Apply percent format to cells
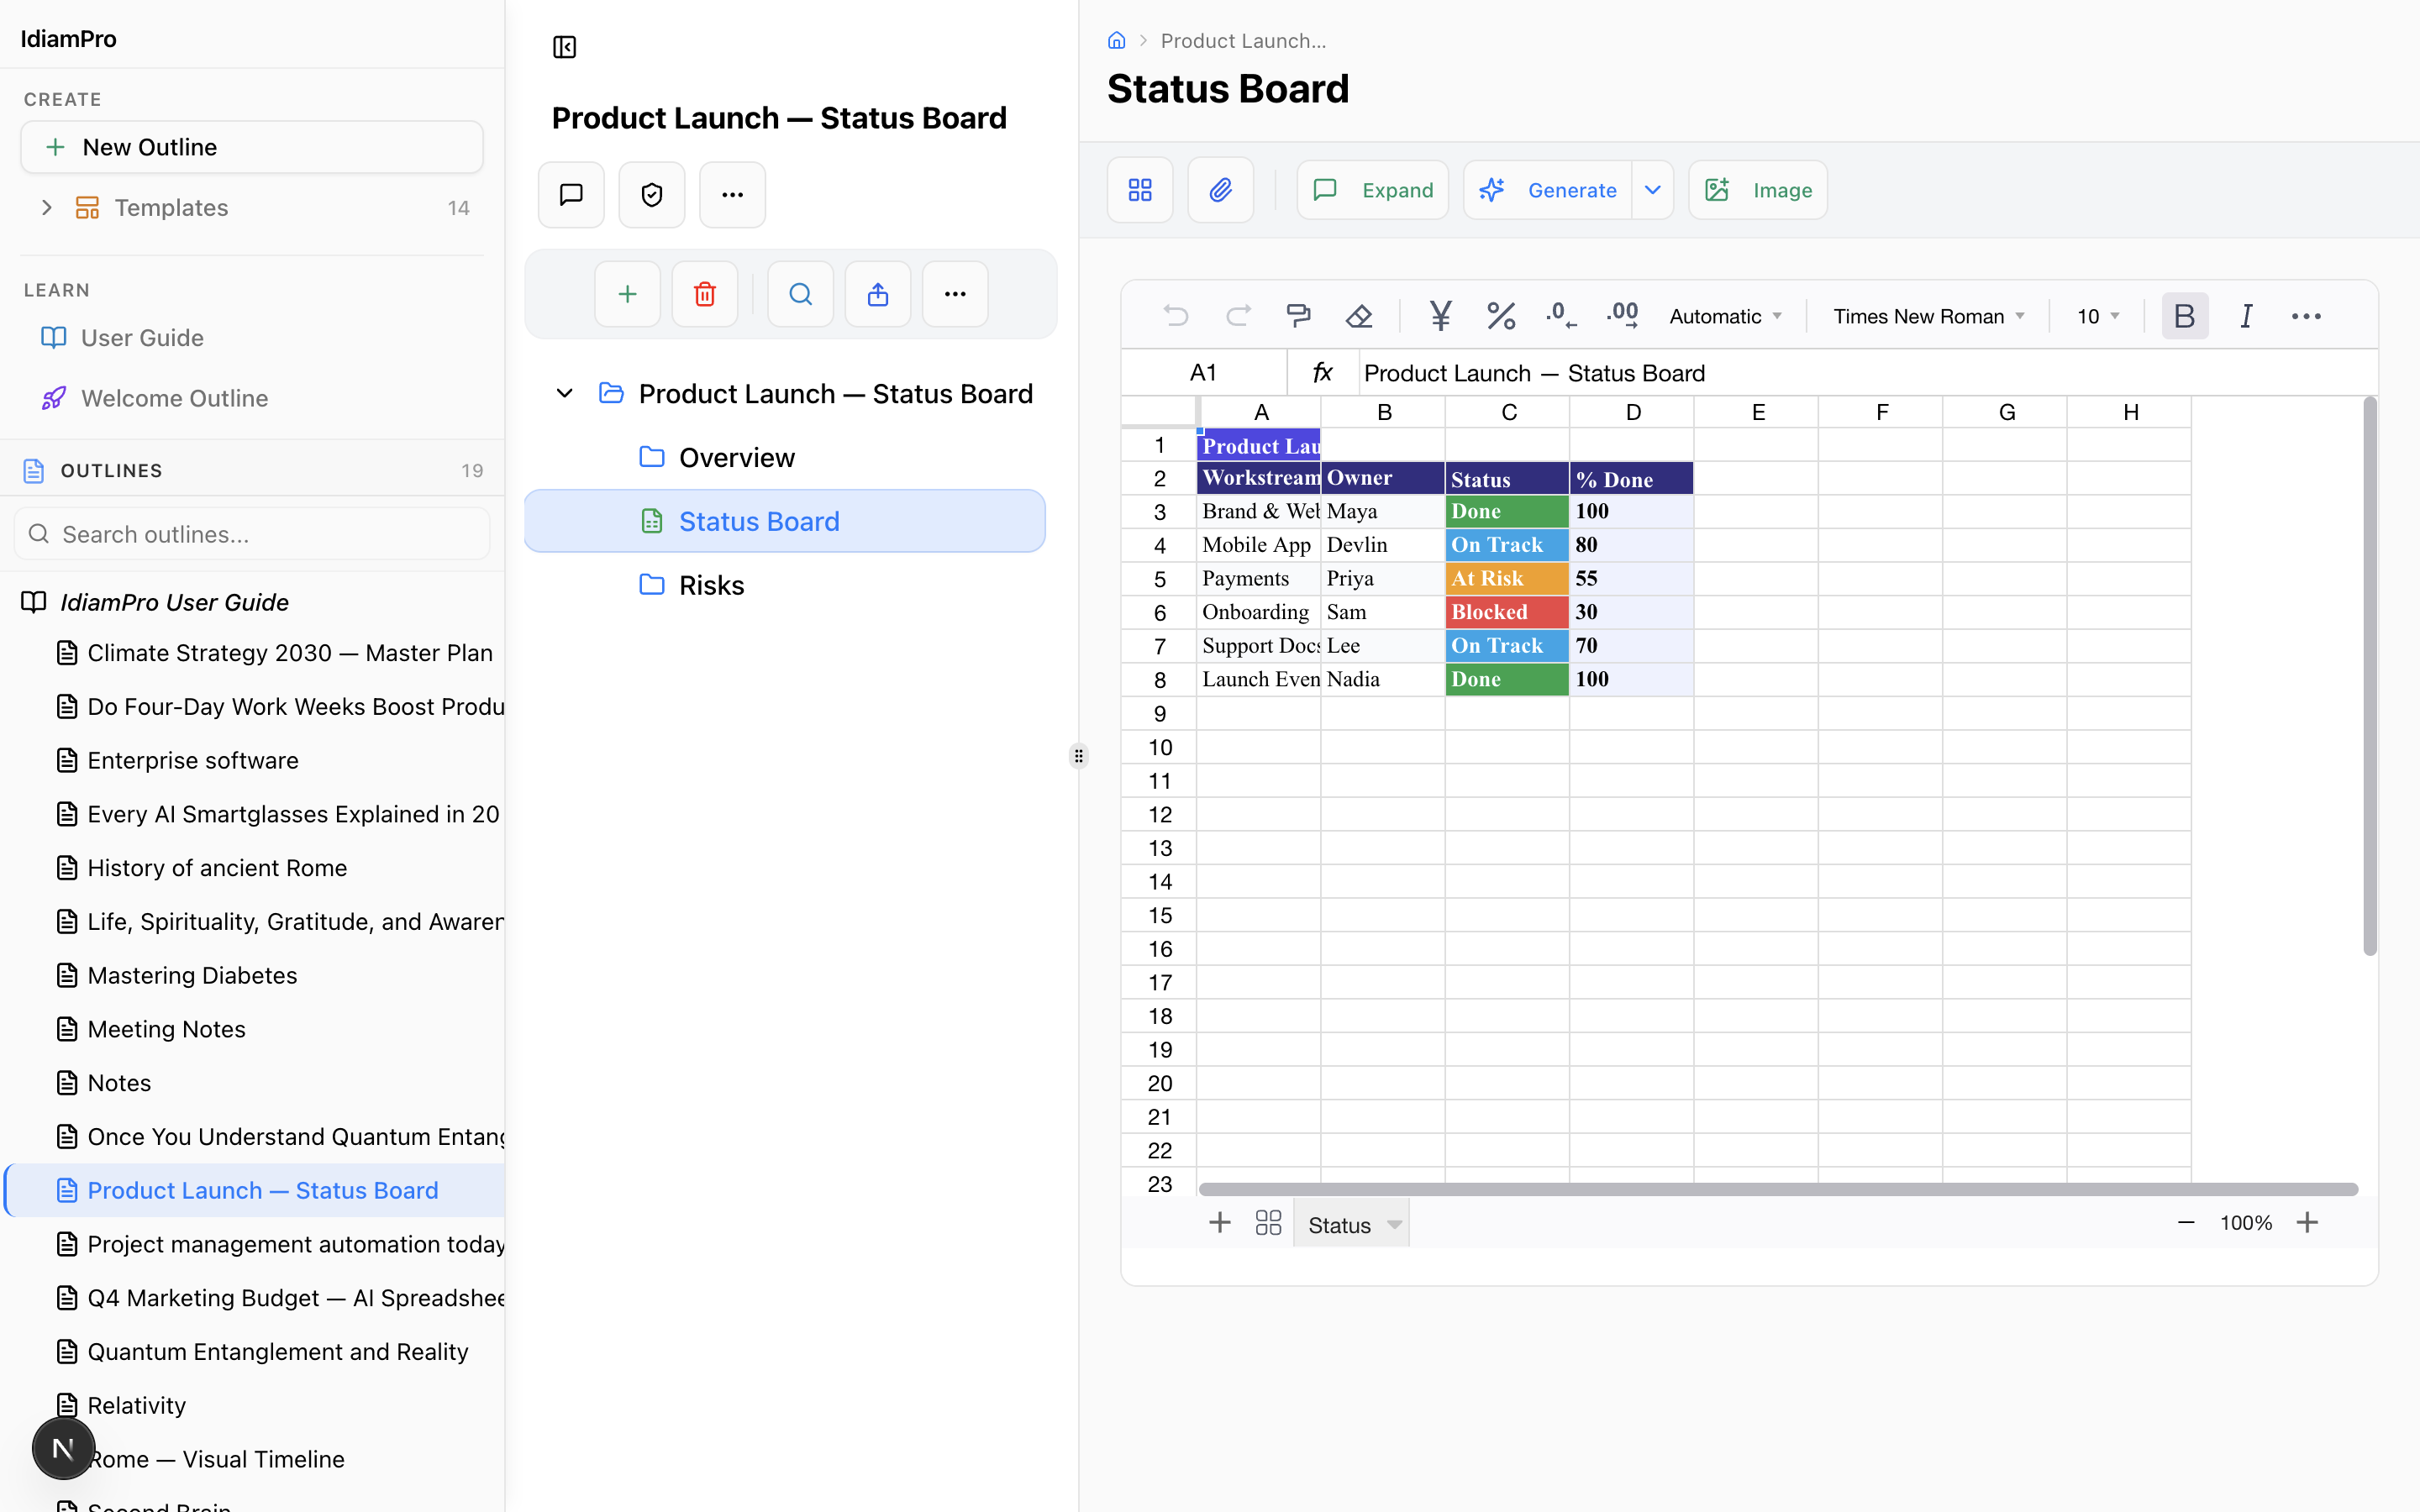 (1501, 316)
